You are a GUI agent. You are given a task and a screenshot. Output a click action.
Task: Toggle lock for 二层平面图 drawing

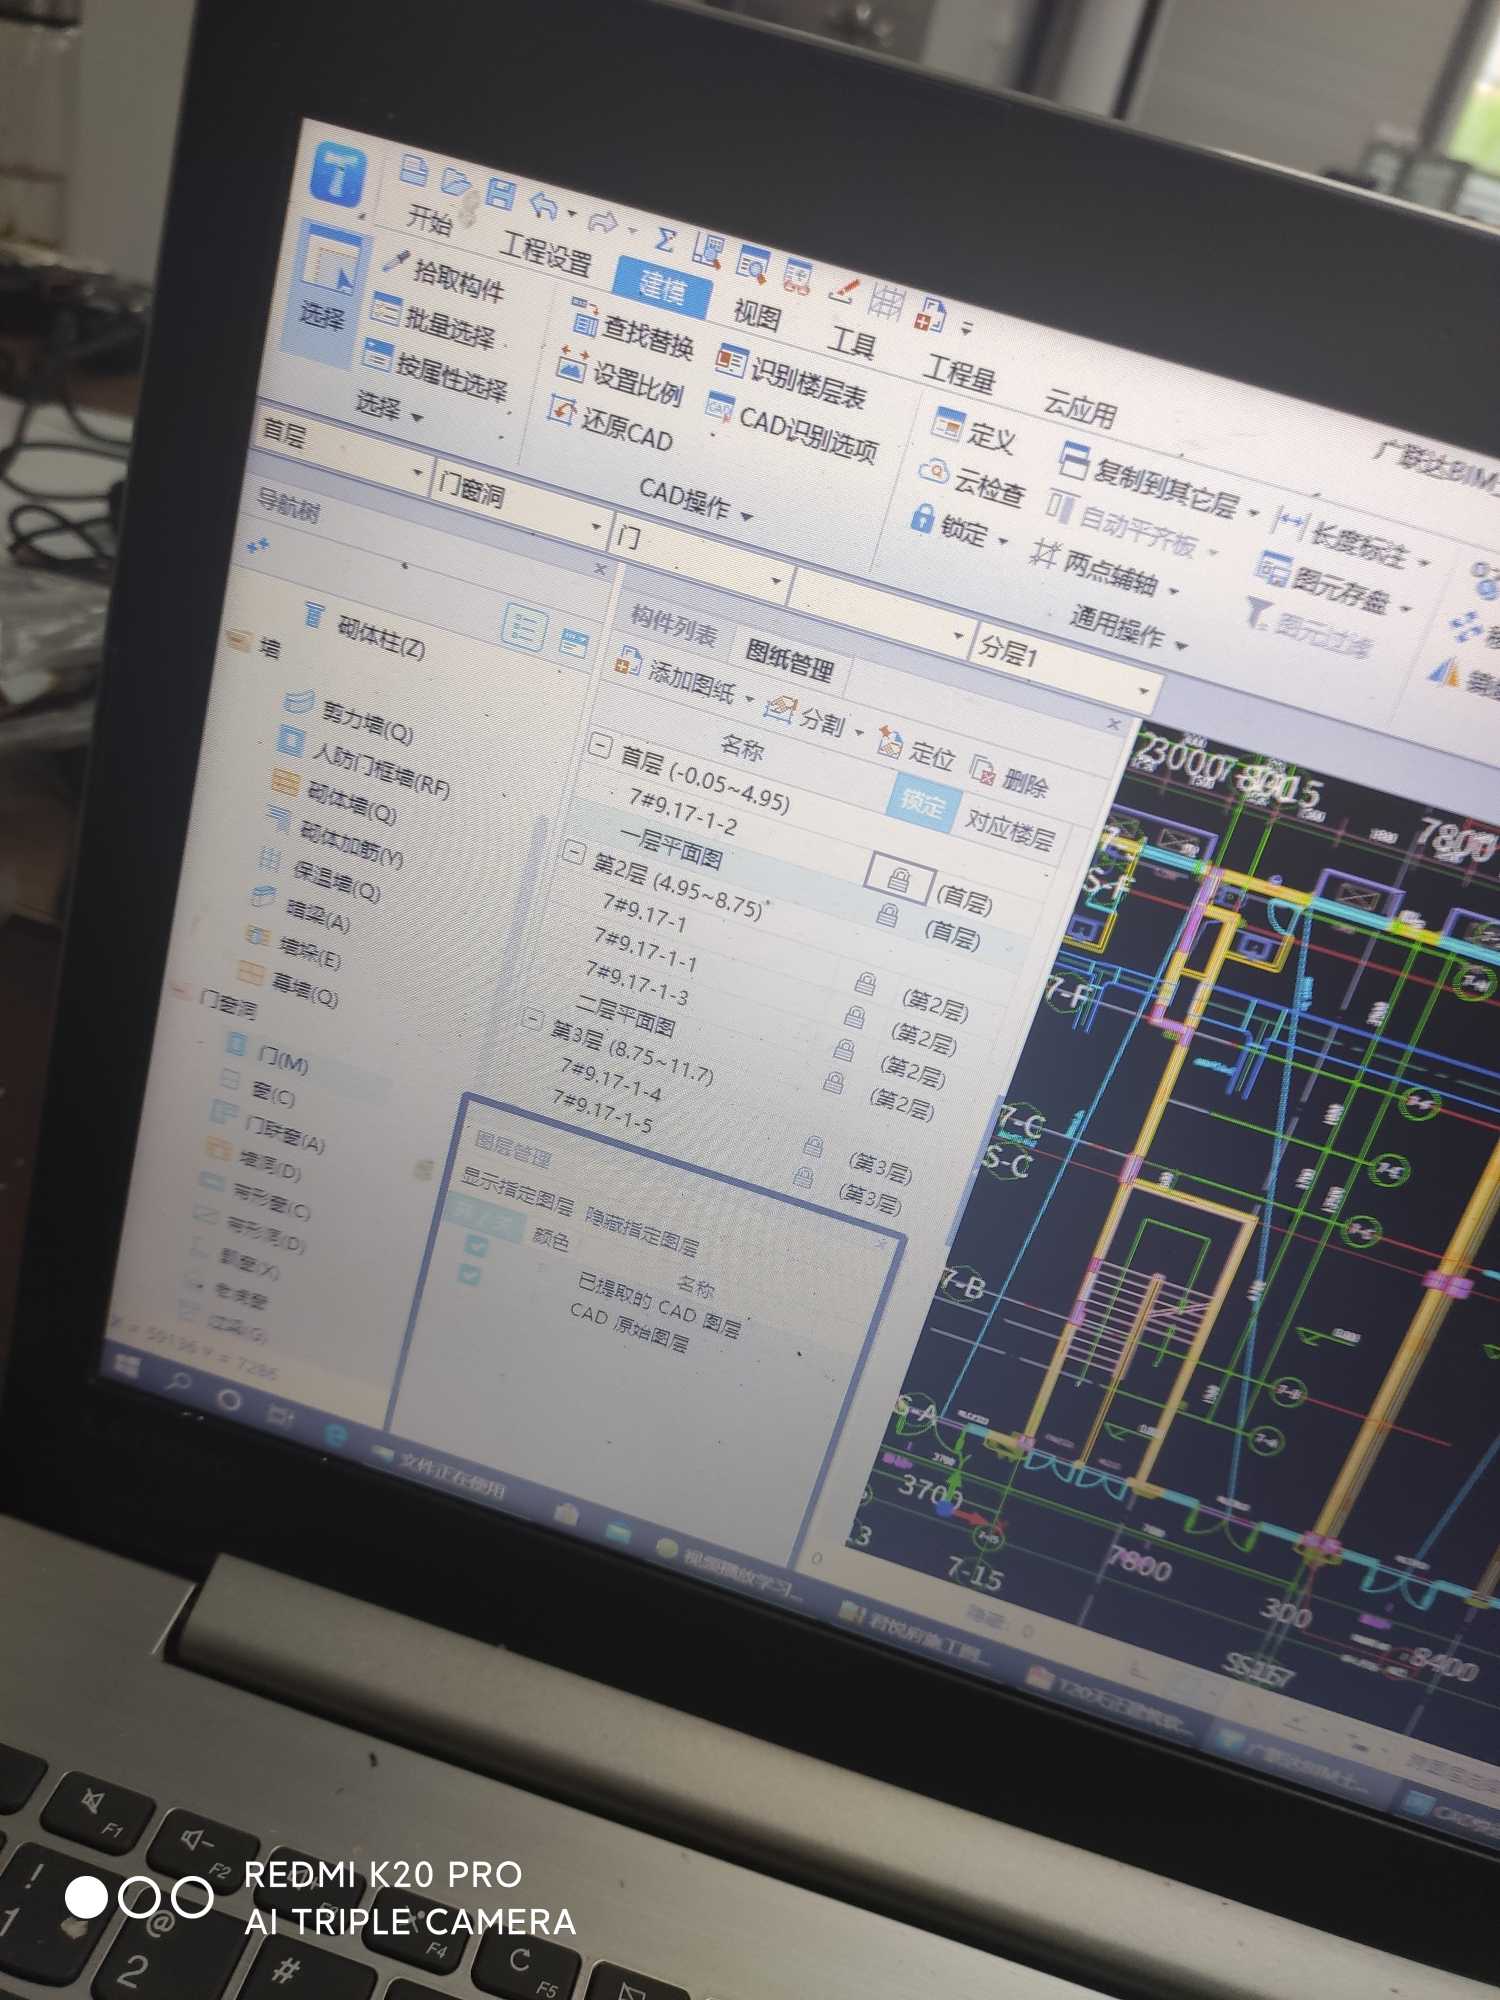point(832,1082)
